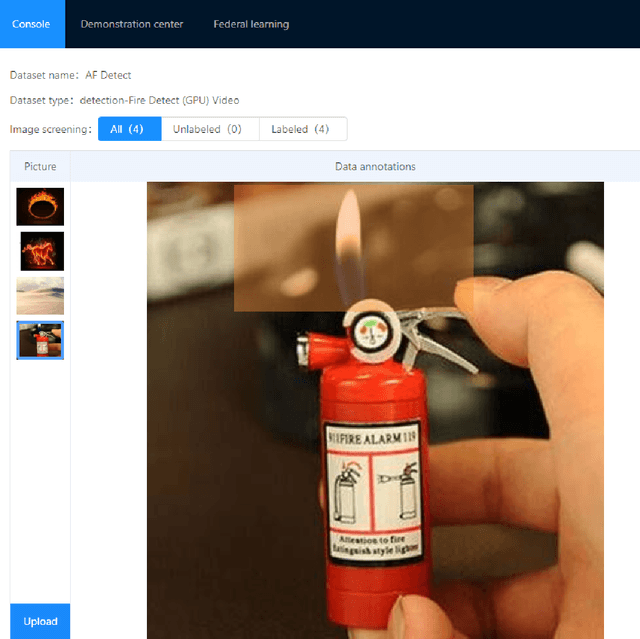Select the desert dunes thumbnail
The width and height of the screenshot is (640, 639).
[40, 296]
